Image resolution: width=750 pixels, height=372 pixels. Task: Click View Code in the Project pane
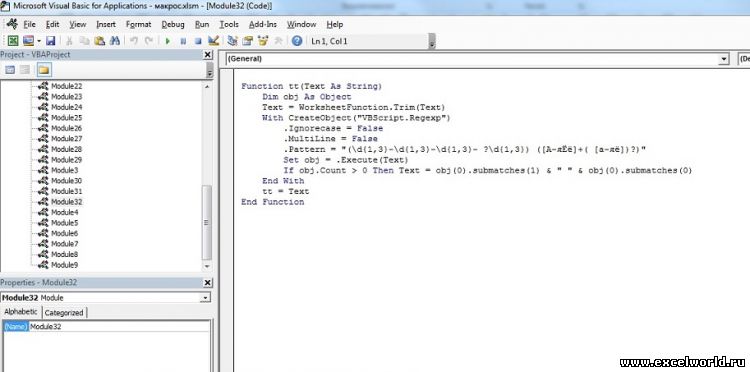pyautogui.click(x=10, y=70)
